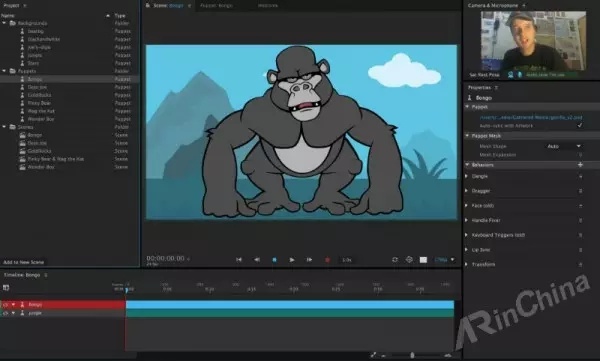
Task: Toggle Lip Sync arm icon
Action: point(580,250)
